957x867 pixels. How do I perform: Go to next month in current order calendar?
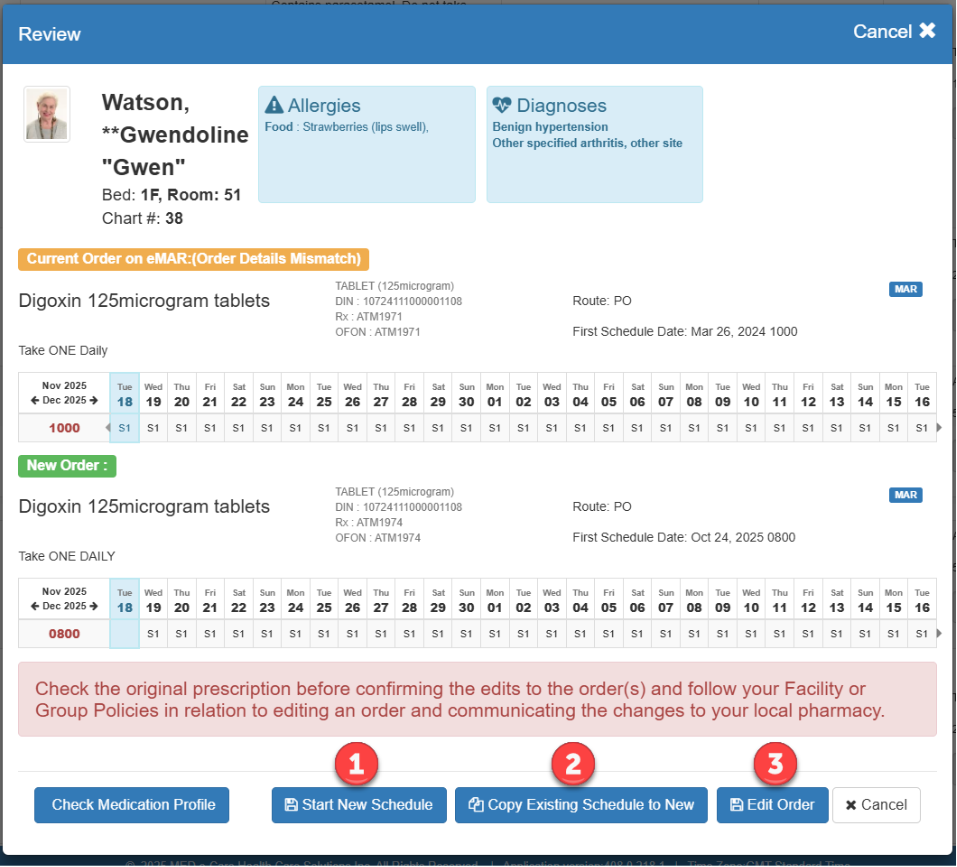pyautogui.click(x=93, y=400)
